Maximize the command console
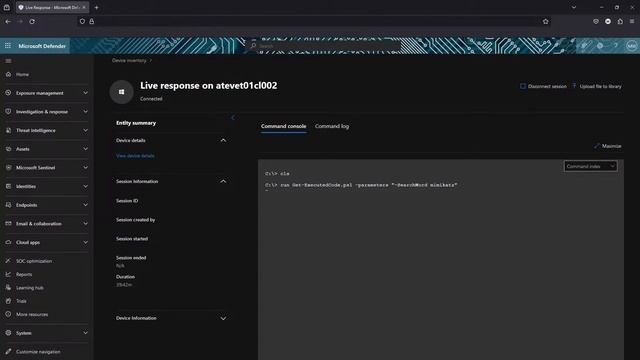640x360 pixels. tap(608, 146)
